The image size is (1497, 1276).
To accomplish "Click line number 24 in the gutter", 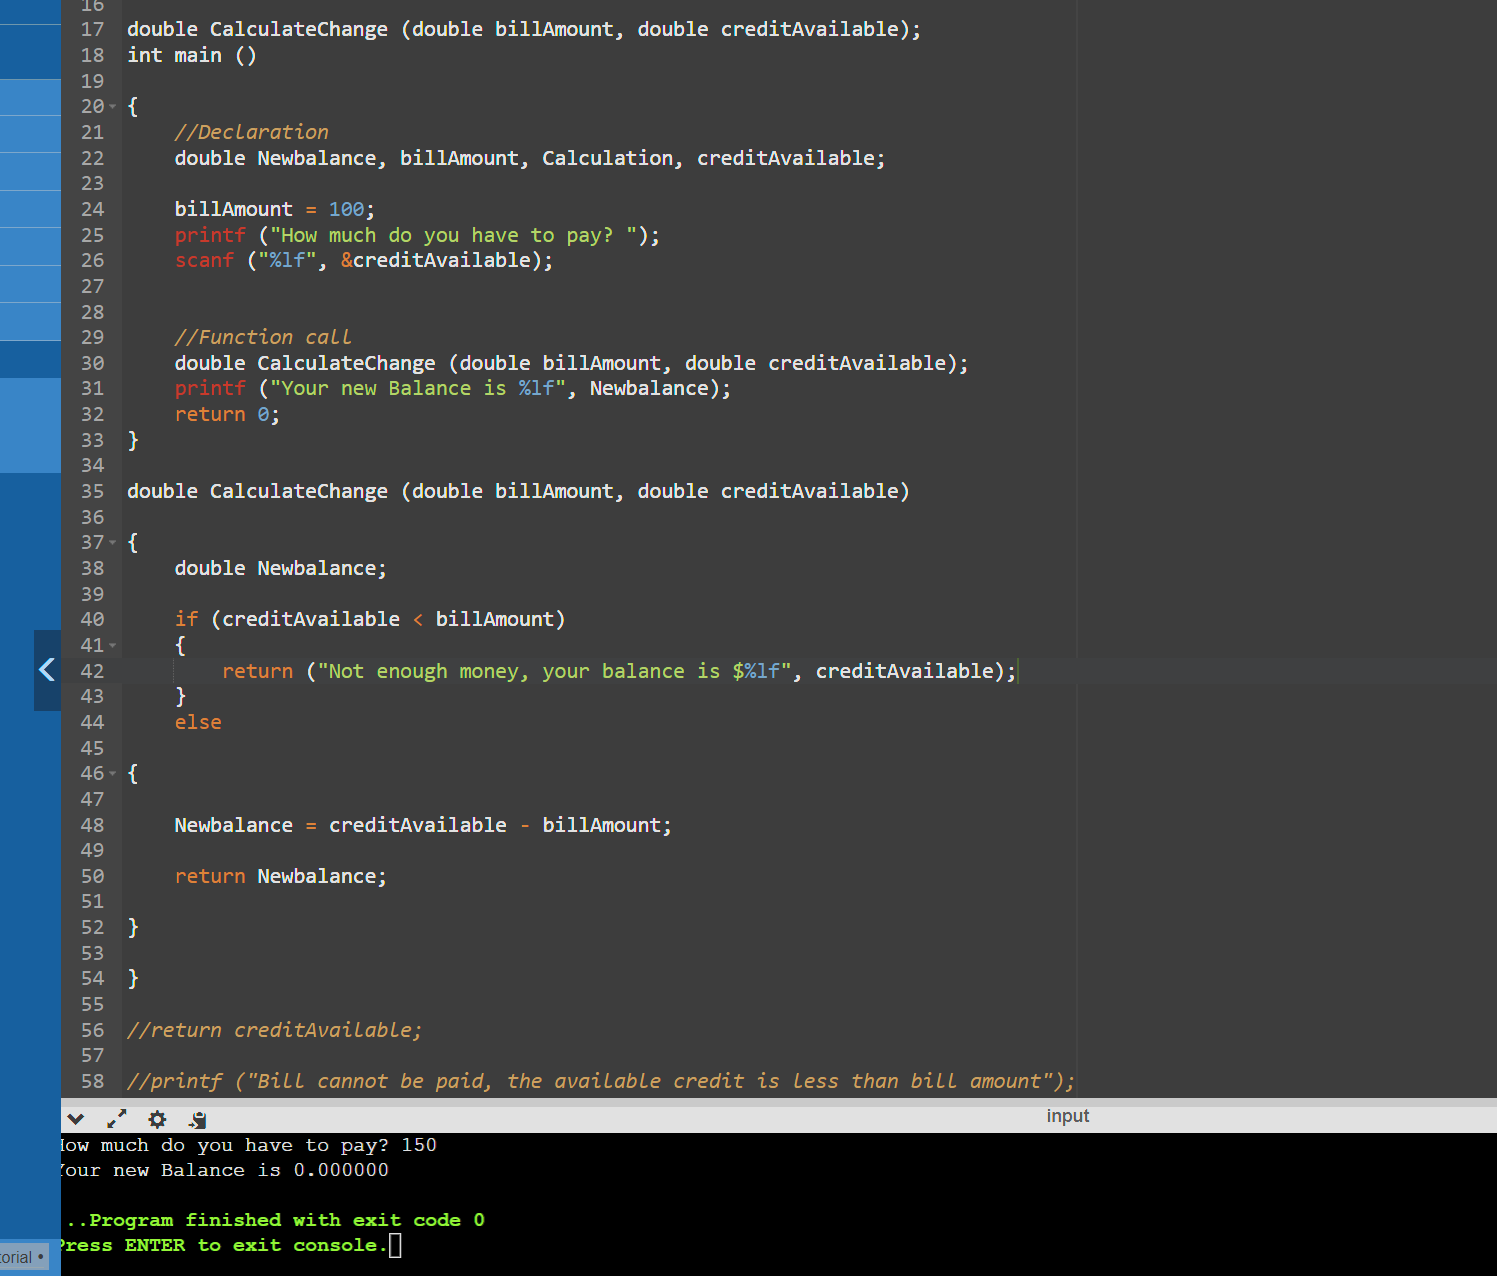I will (x=92, y=209).
